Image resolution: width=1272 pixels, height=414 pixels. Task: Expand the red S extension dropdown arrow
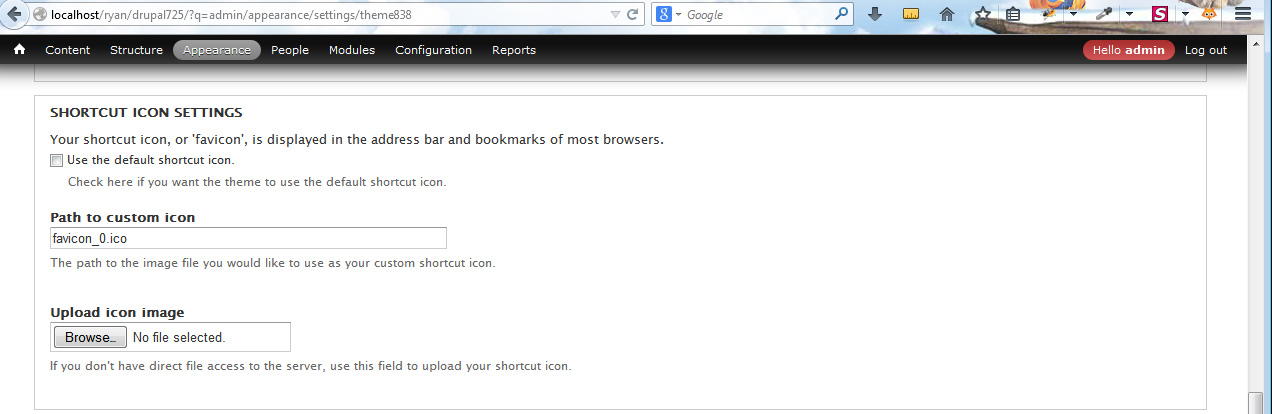click(x=1184, y=15)
